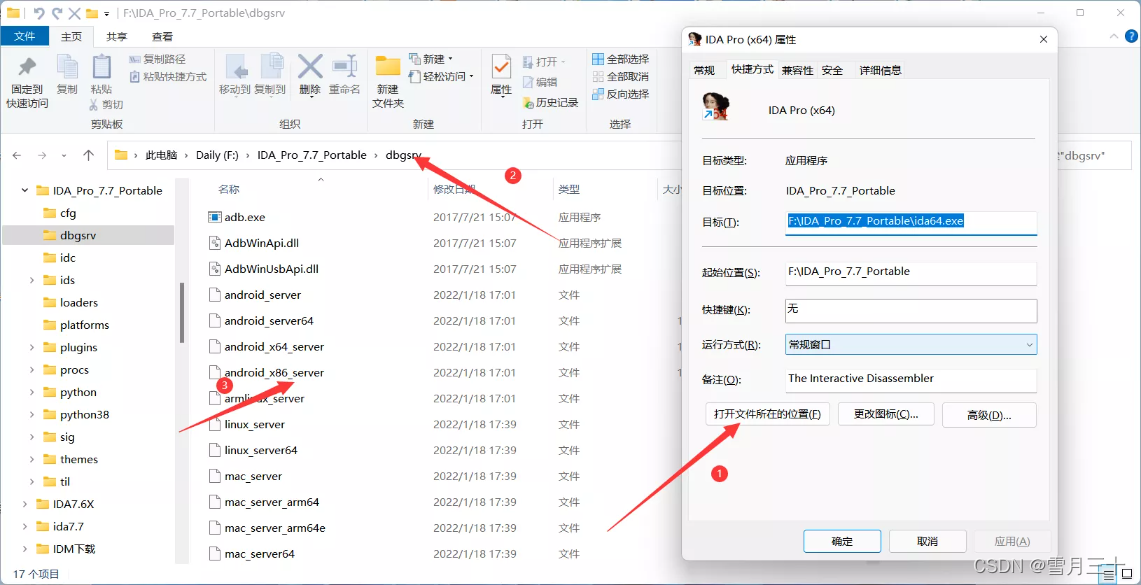Click the Advanced (高级) button
The width and height of the screenshot is (1141, 585).
[990, 415]
